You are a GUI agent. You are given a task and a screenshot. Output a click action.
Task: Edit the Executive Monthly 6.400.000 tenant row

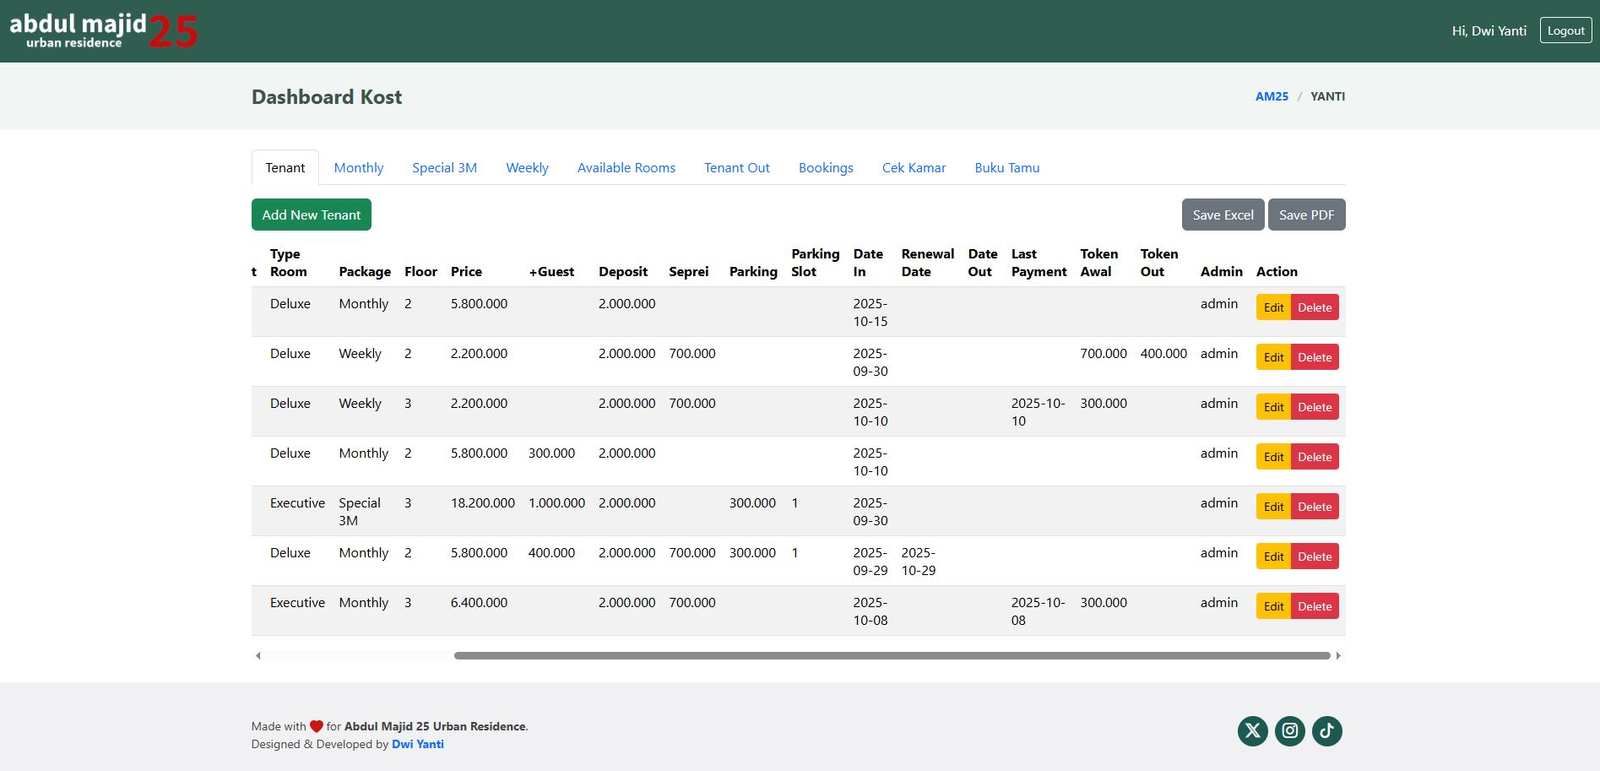pyautogui.click(x=1273, y=606)
